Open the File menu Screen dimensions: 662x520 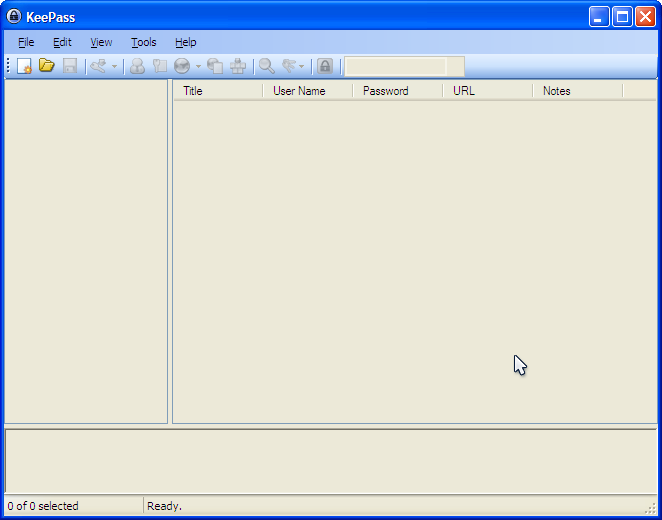[x=26, y=42]
